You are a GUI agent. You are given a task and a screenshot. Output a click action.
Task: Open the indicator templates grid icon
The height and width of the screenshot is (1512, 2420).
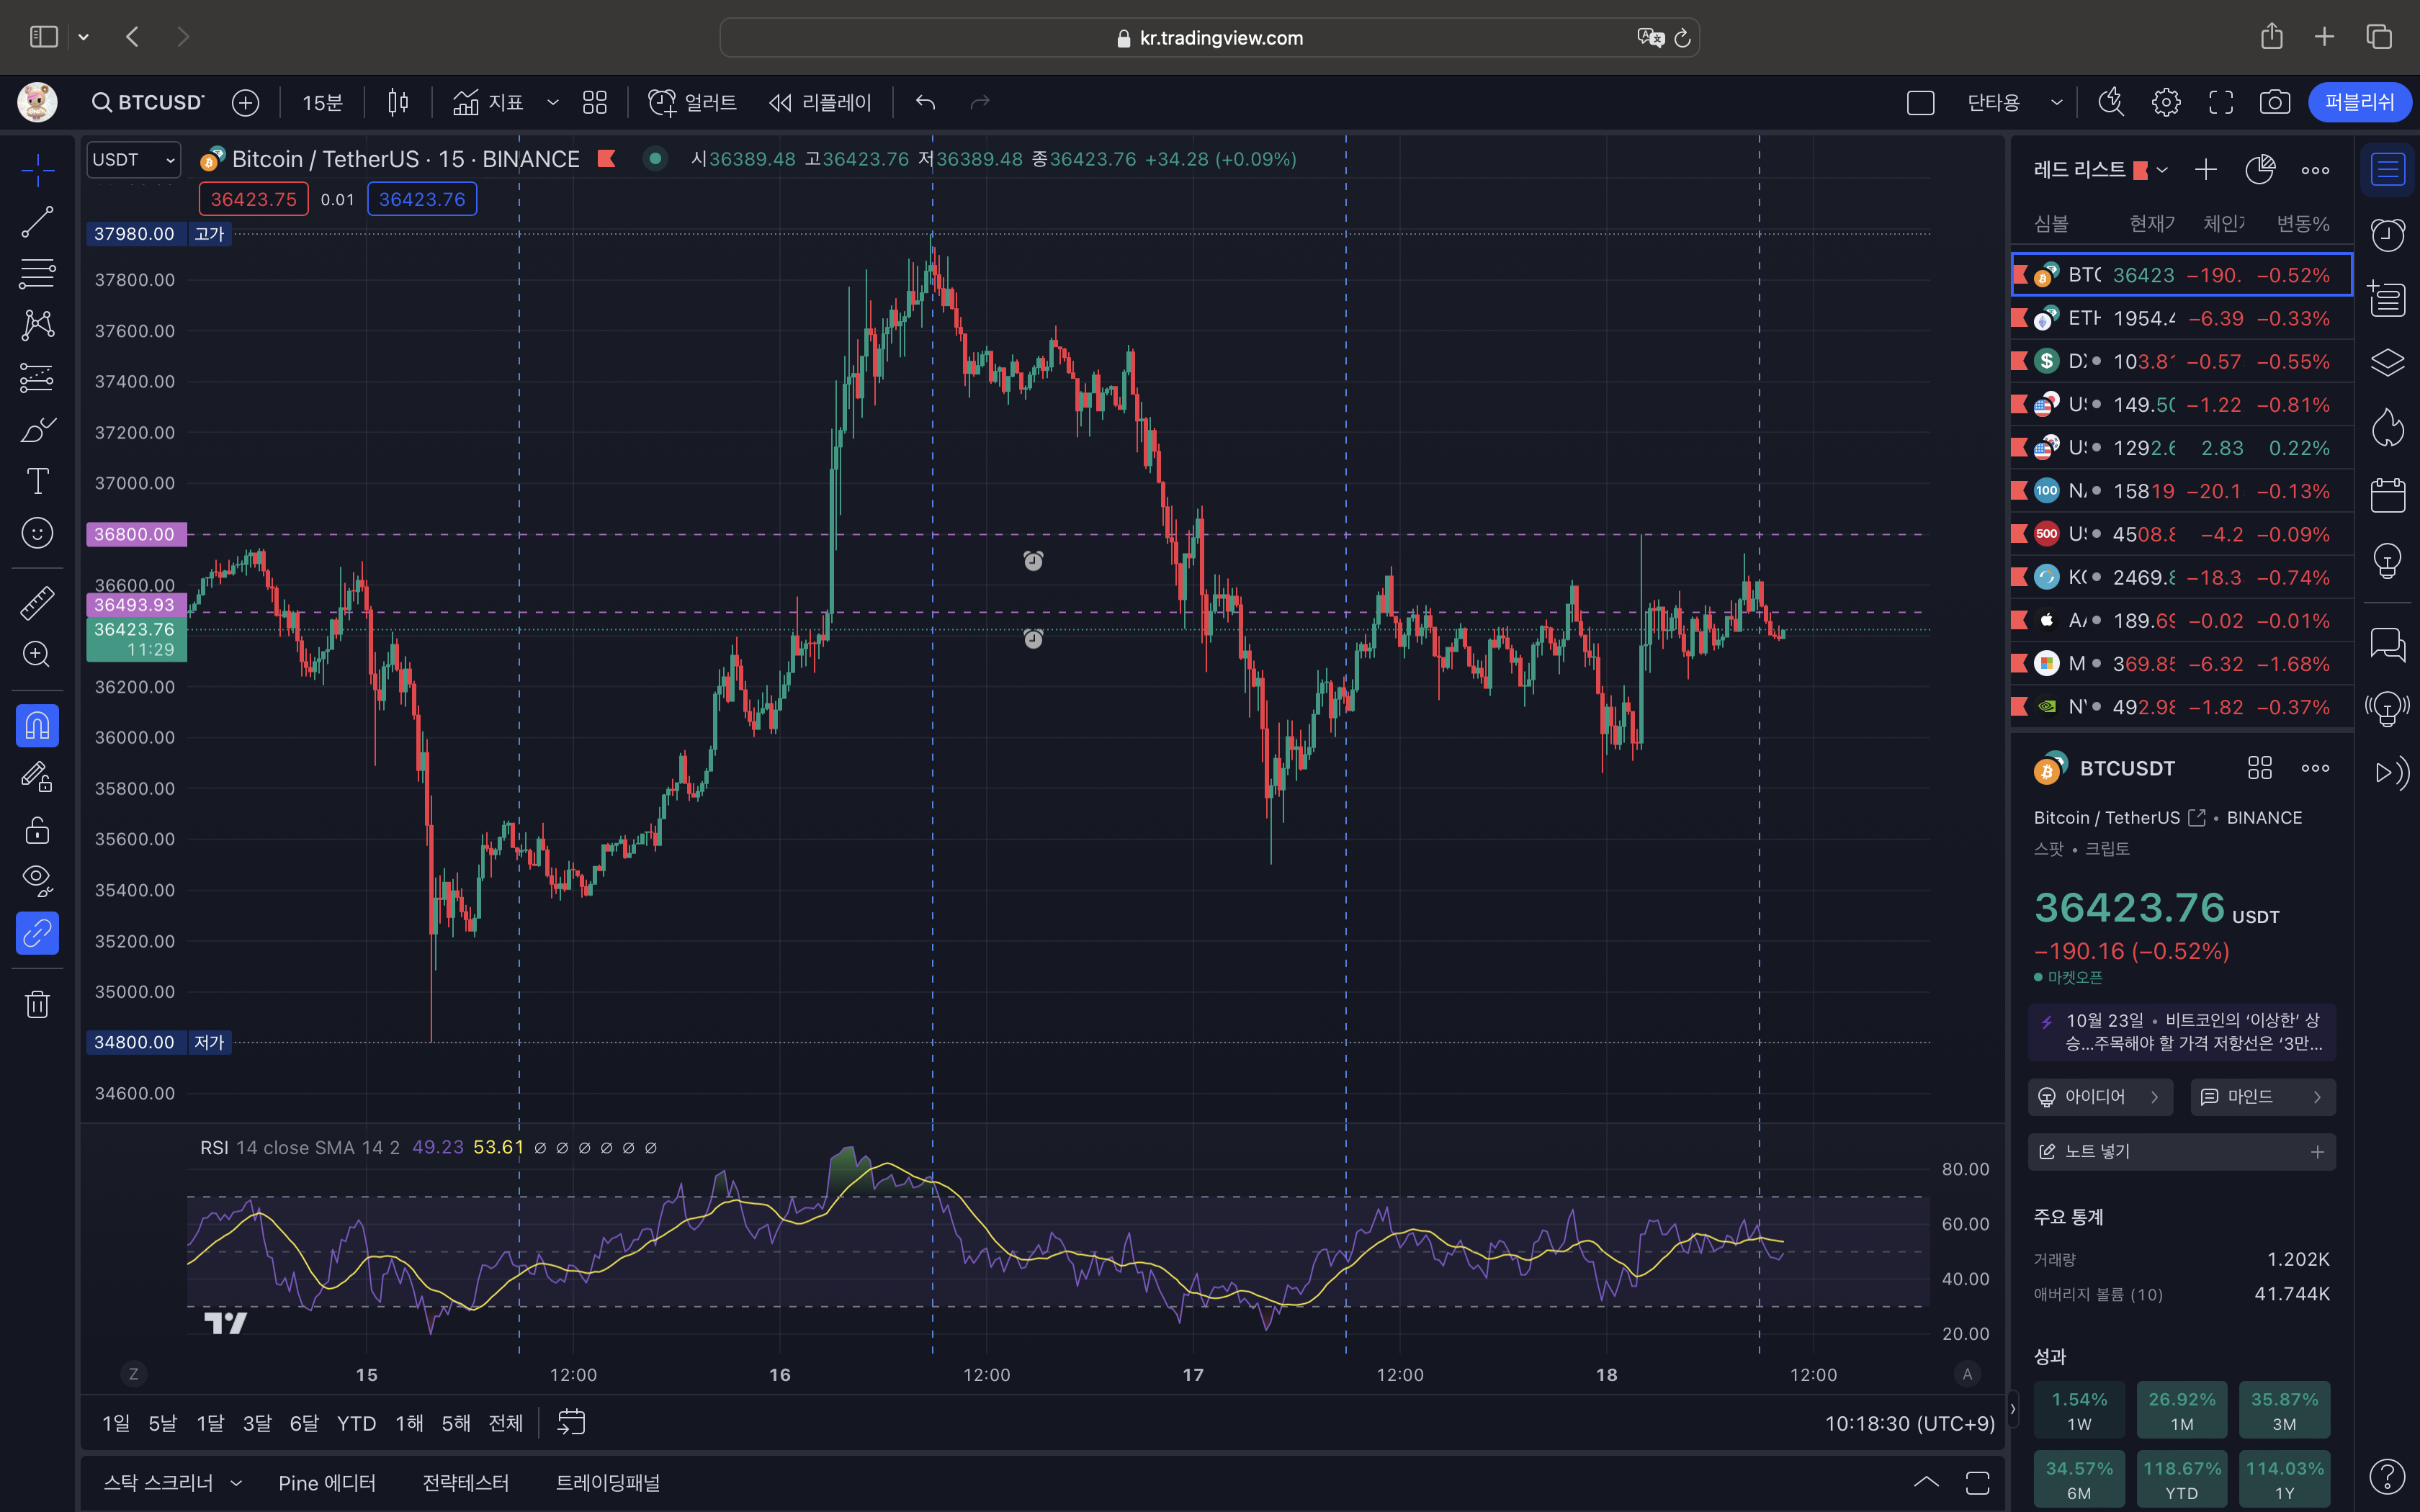point(595,102)
